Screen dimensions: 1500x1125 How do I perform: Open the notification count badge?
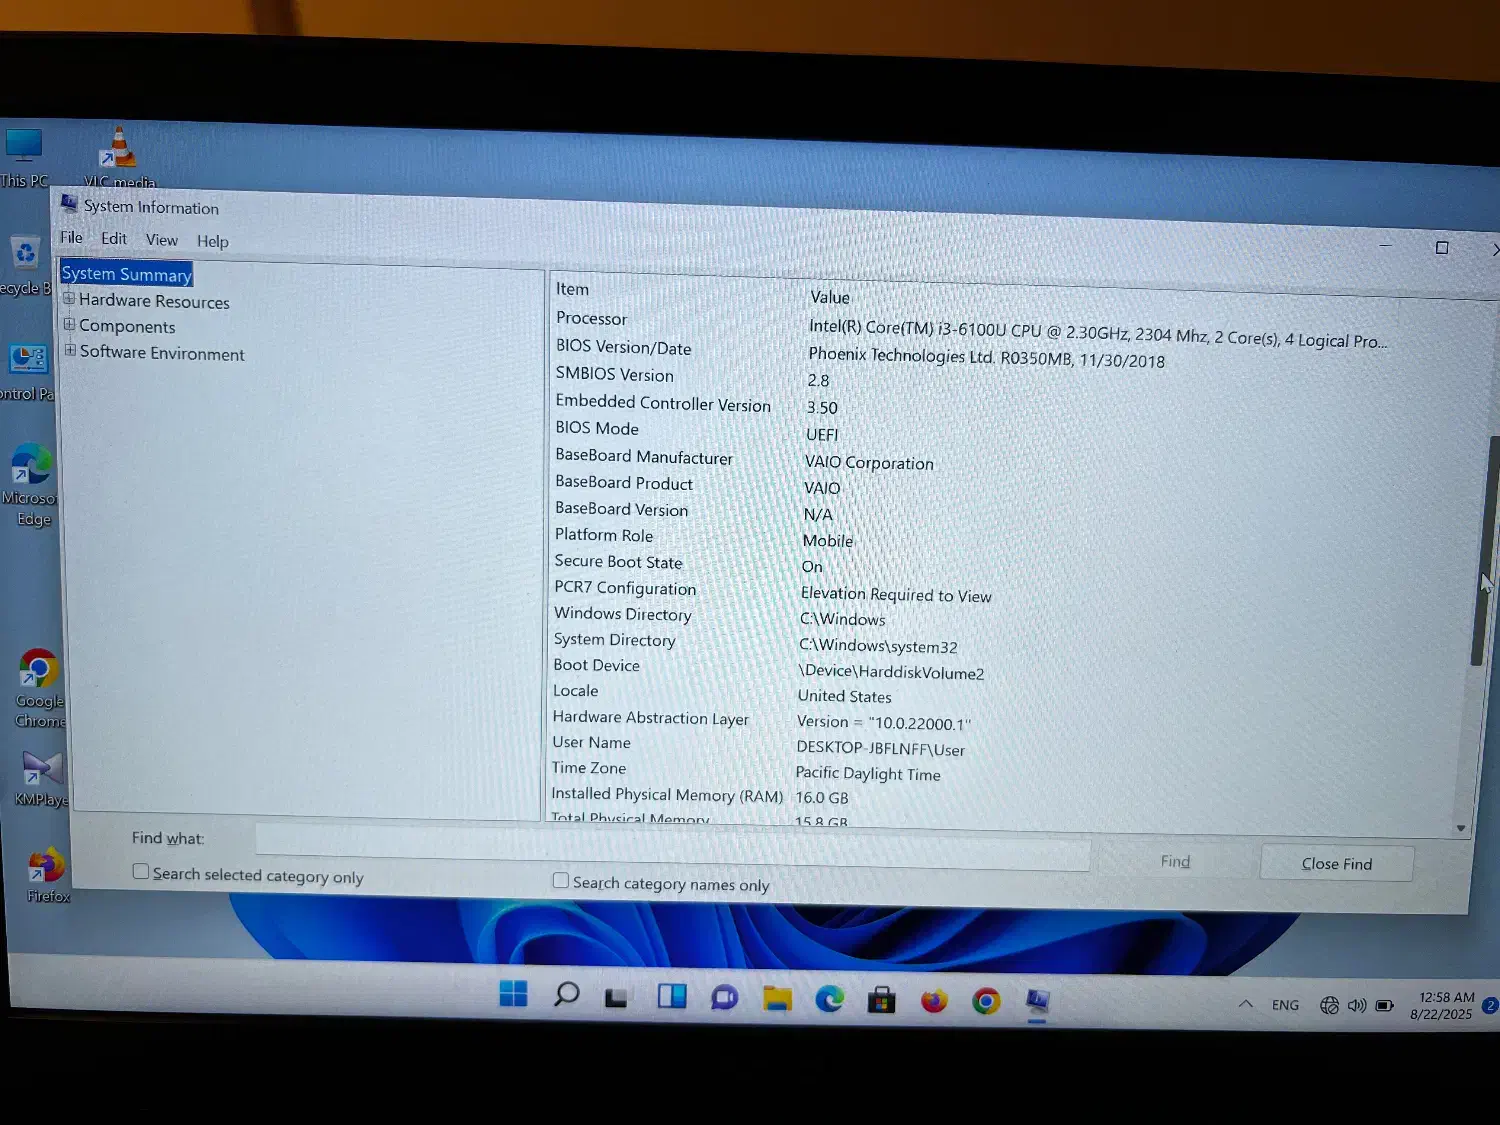[1490, 1006]
